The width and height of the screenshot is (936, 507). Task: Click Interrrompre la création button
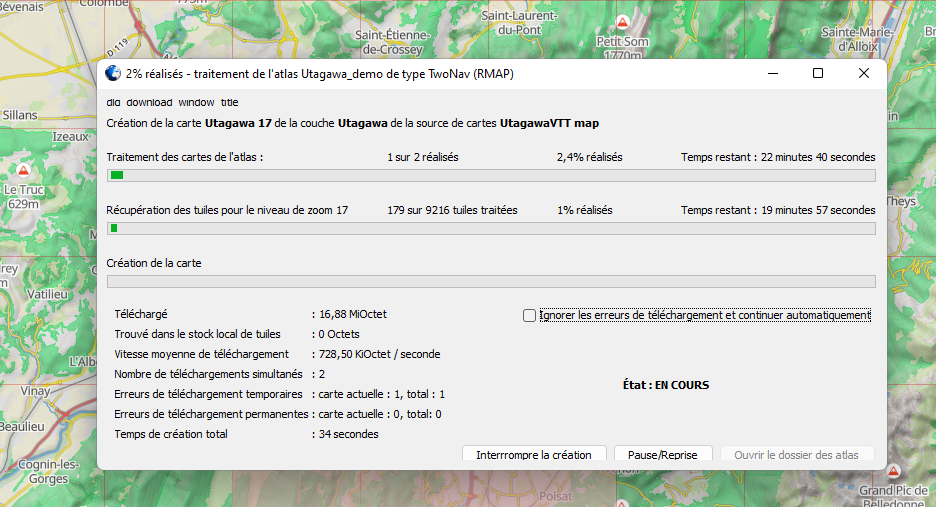click(x=534, y=454)
